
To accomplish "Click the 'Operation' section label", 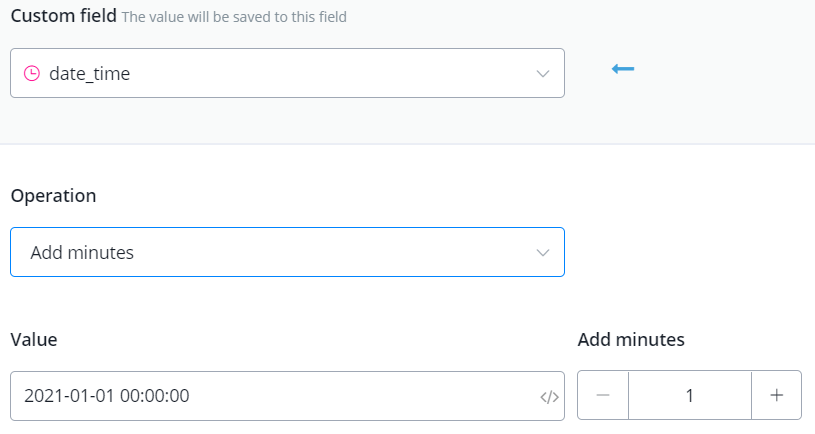I will 53,196.
